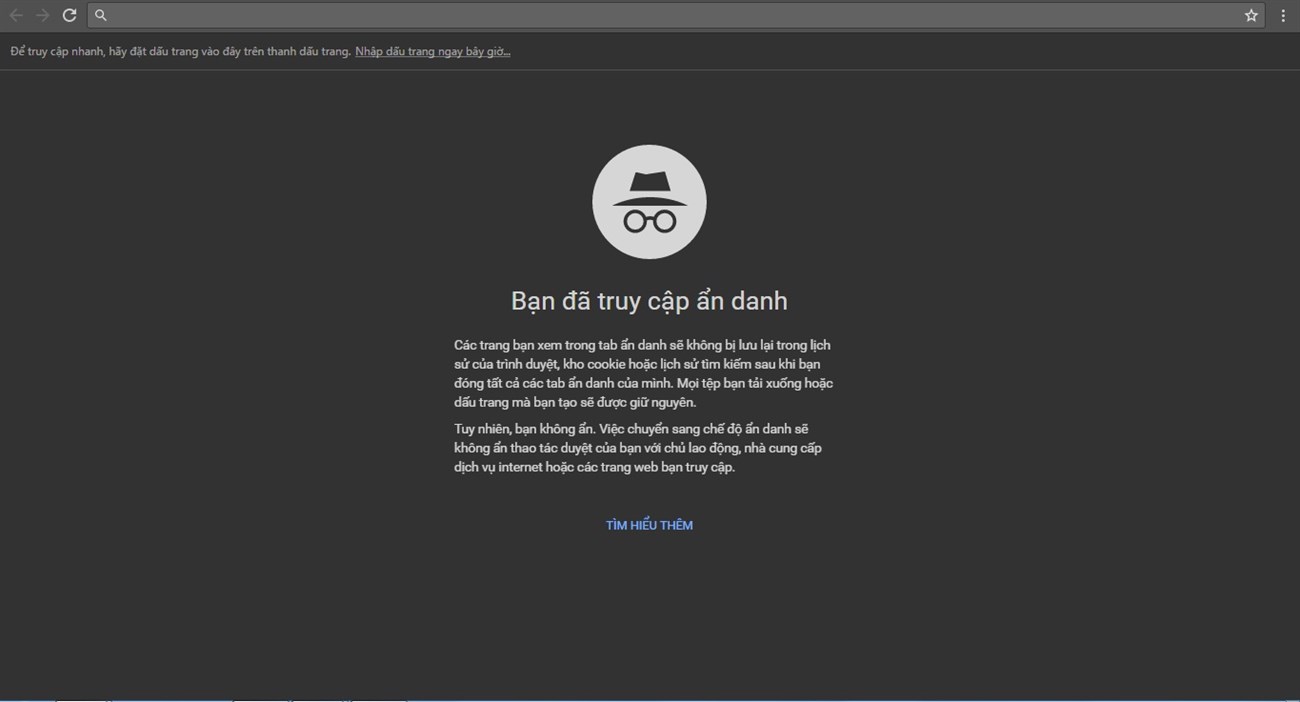Click the search magnifier in the address bar
Viewport: 1300px width, 702px height.
coord(101,15)
